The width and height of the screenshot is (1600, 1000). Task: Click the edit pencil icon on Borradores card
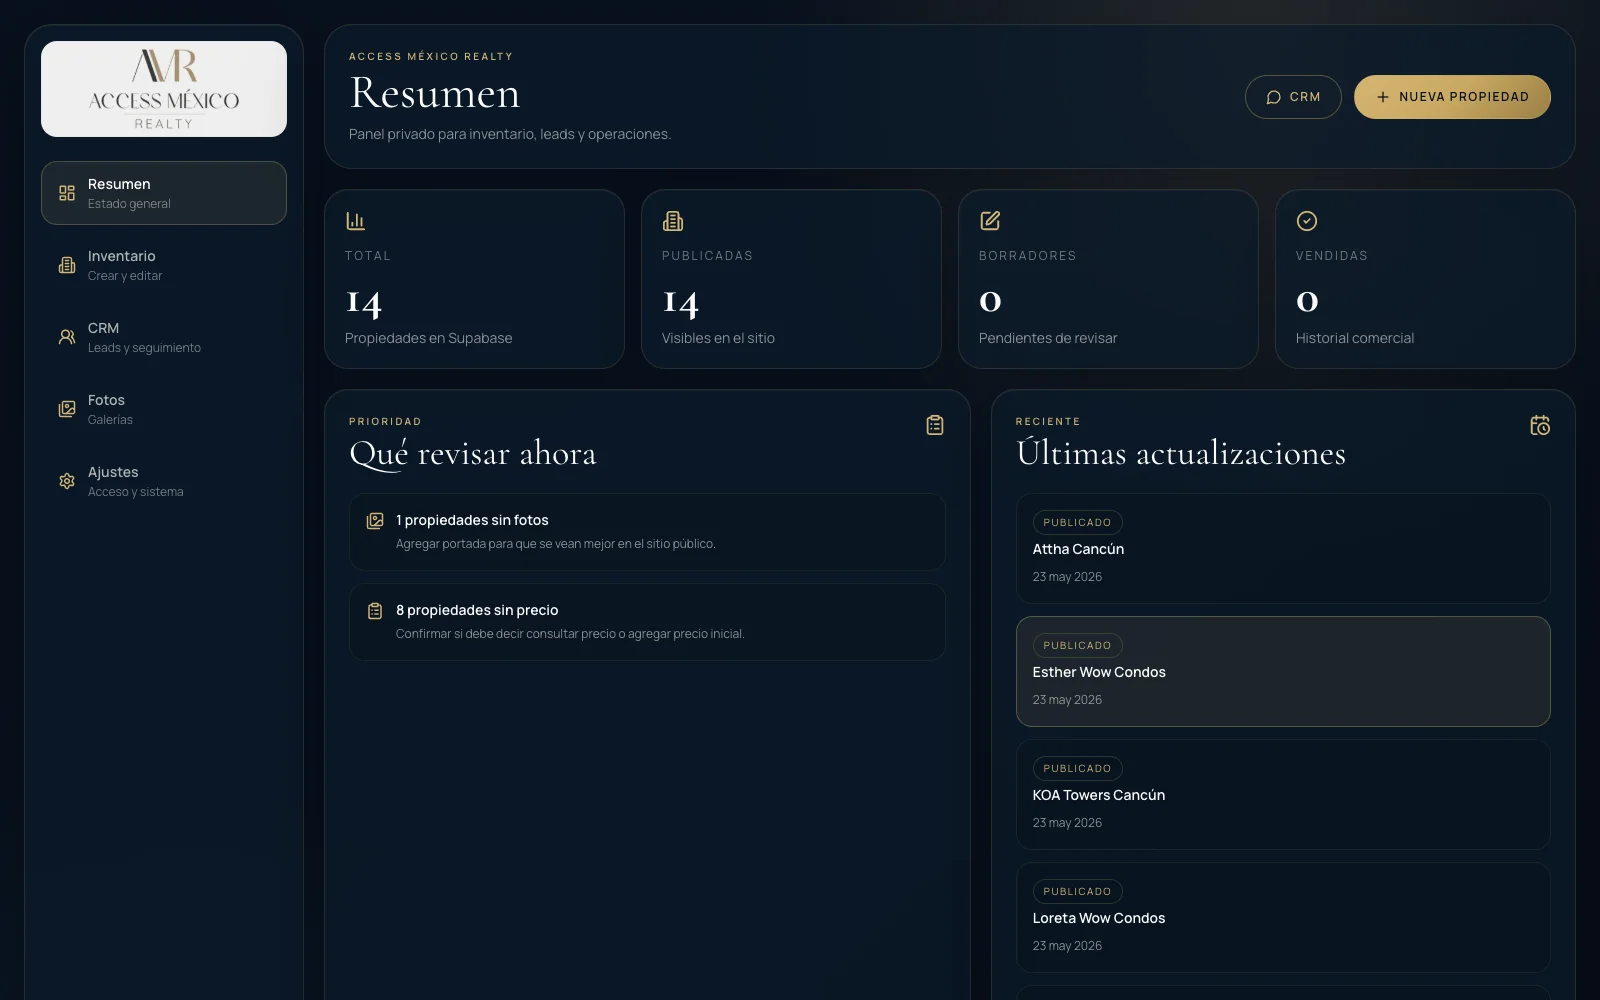click(990, 221)
